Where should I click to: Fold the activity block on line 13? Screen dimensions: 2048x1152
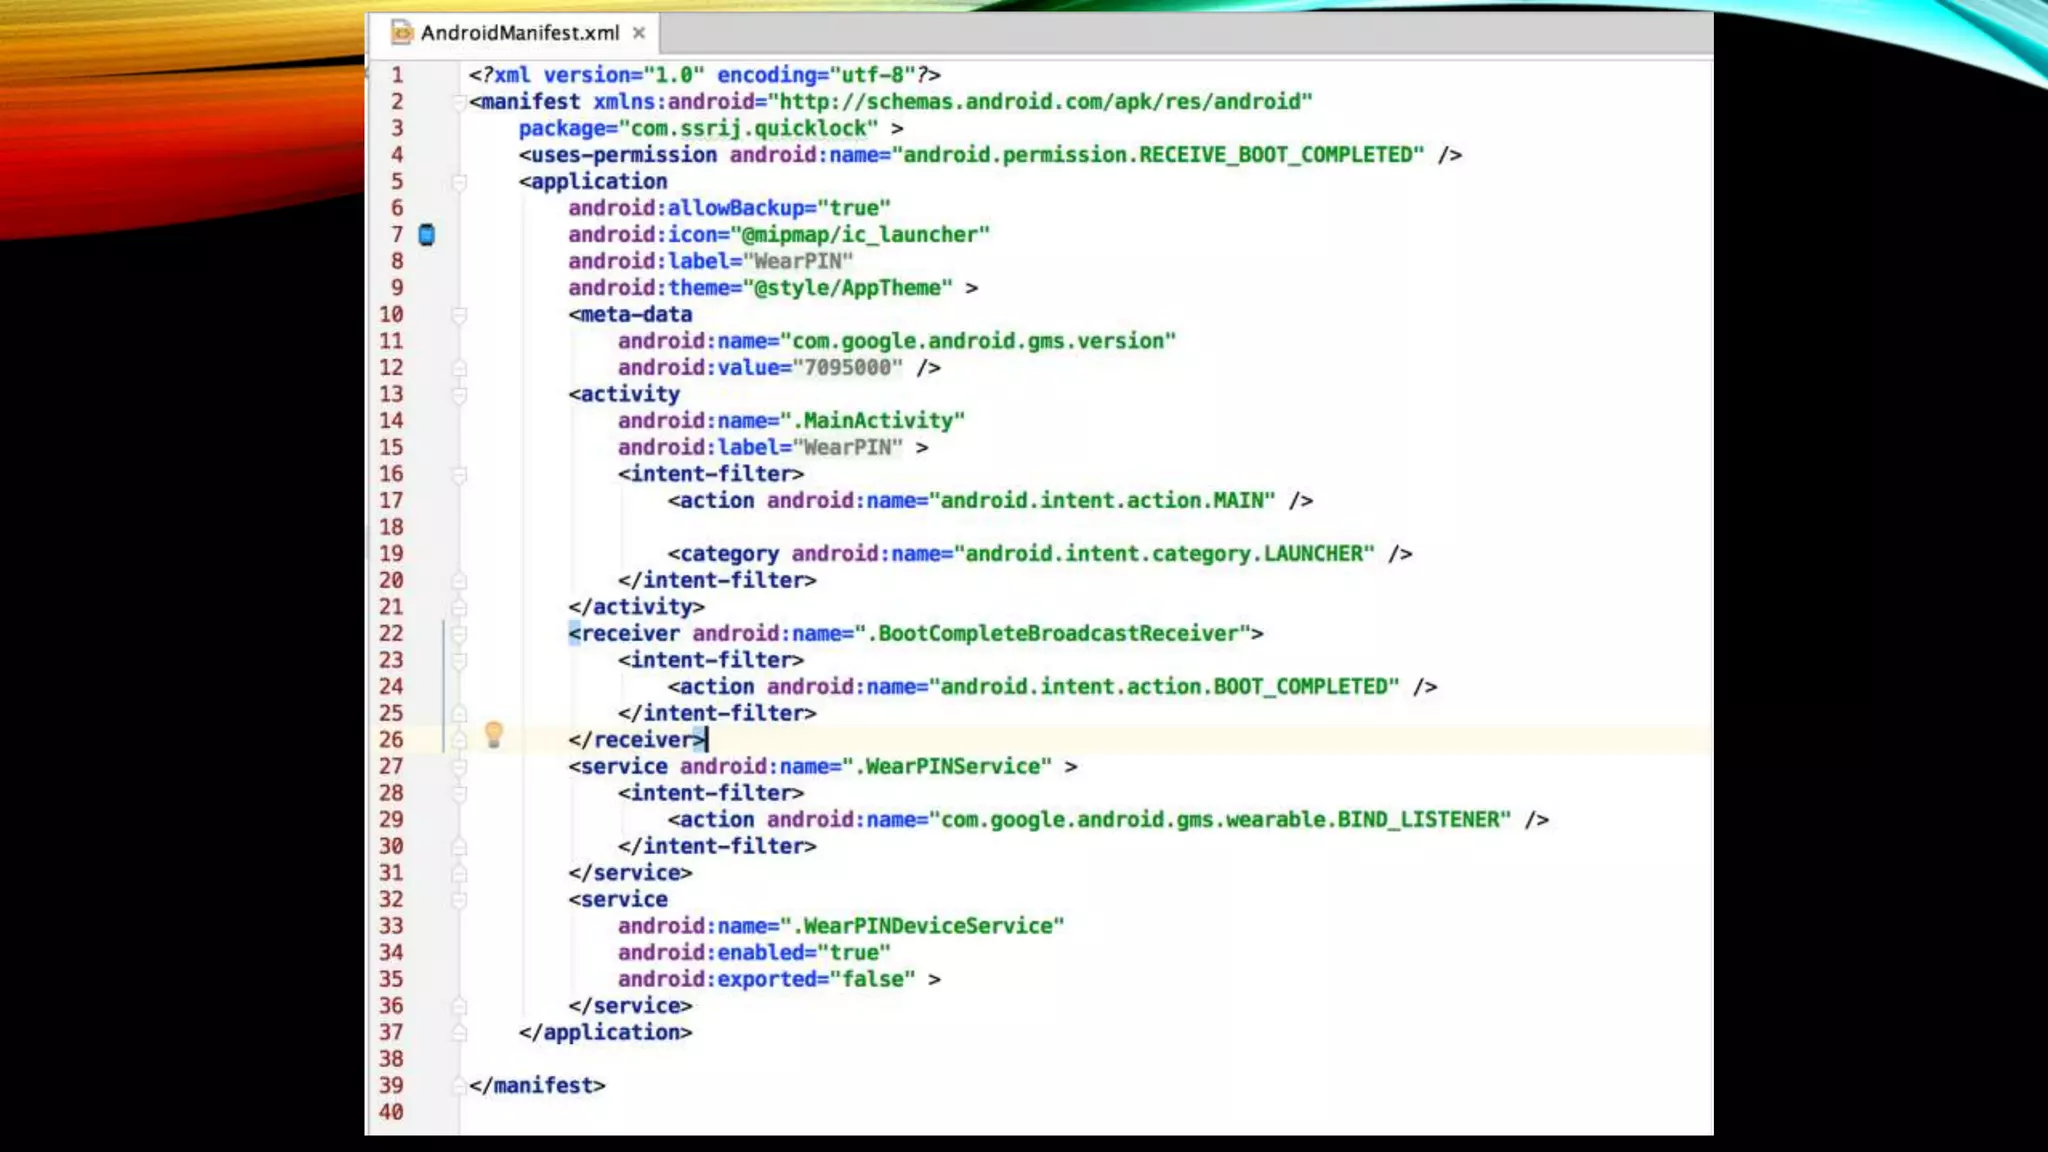point(459,395)
